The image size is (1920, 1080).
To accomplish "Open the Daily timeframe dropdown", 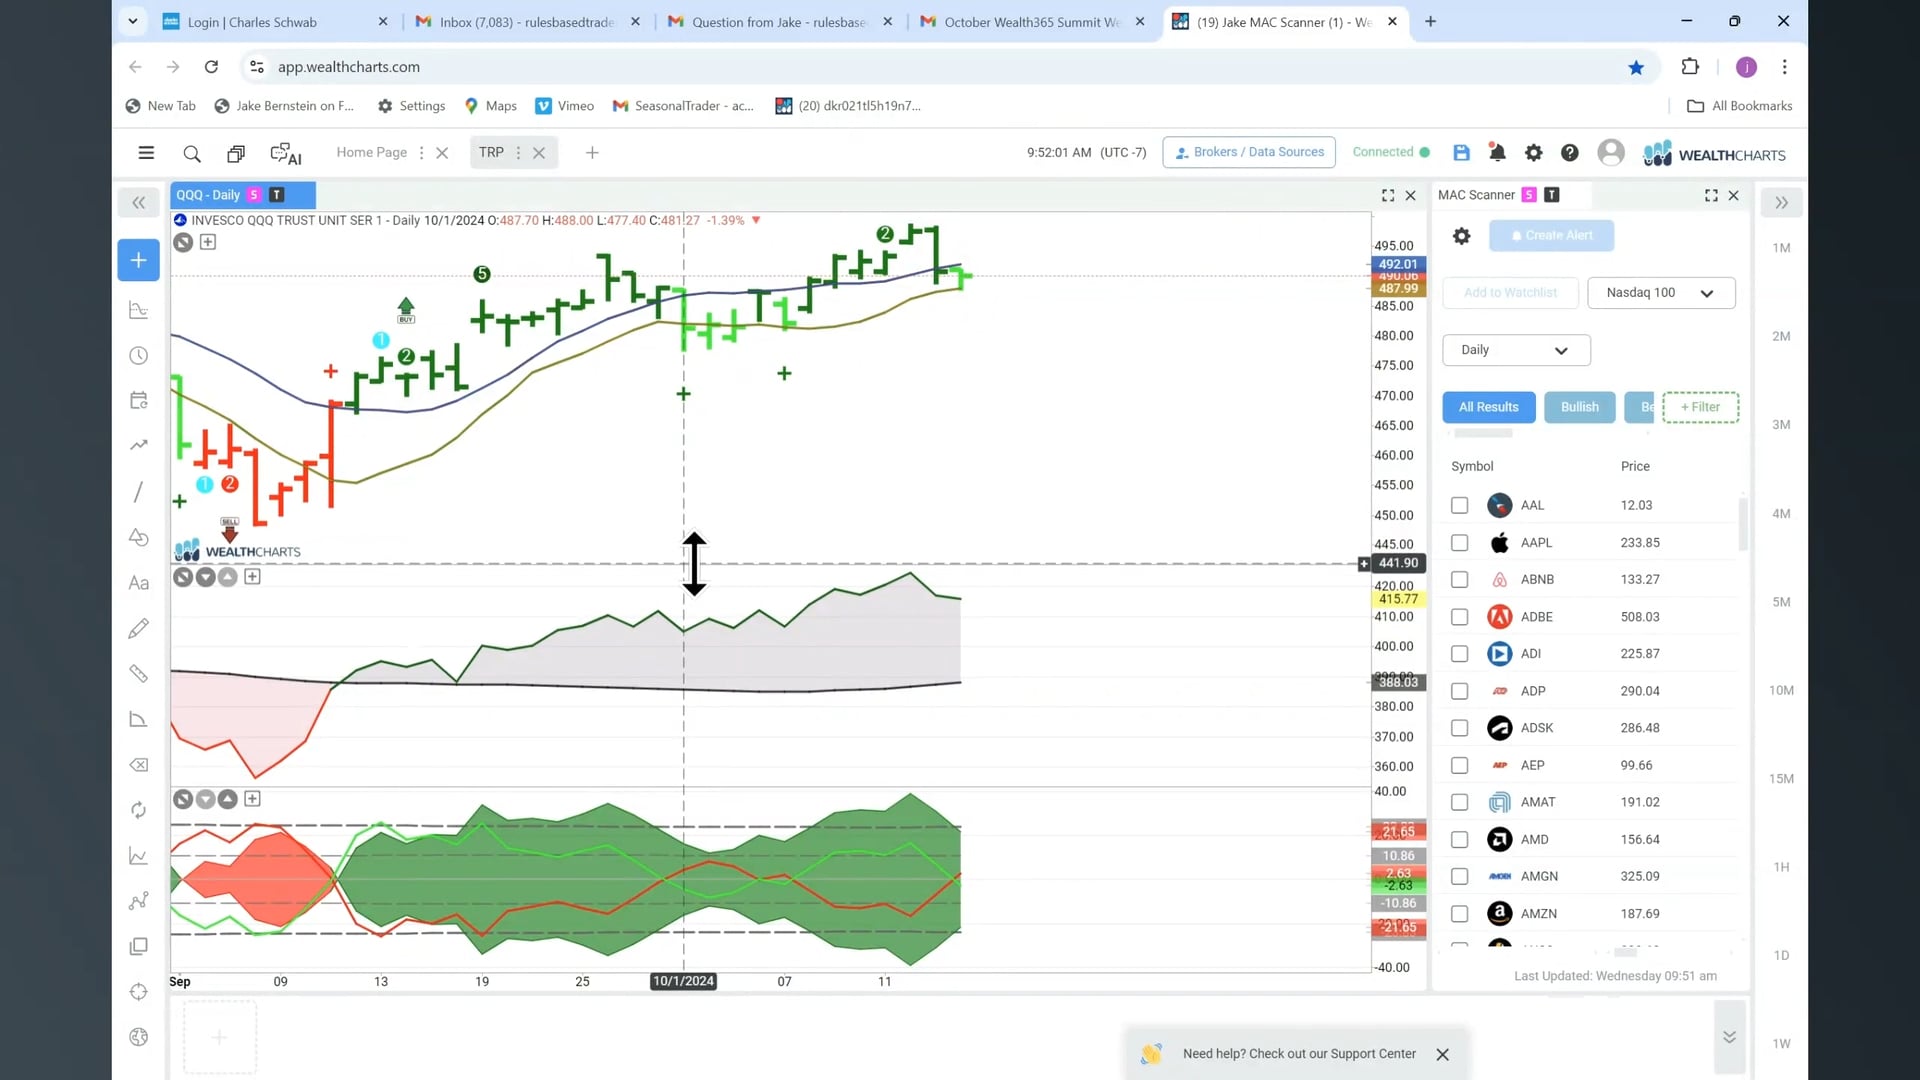I will coord(1516,350).
